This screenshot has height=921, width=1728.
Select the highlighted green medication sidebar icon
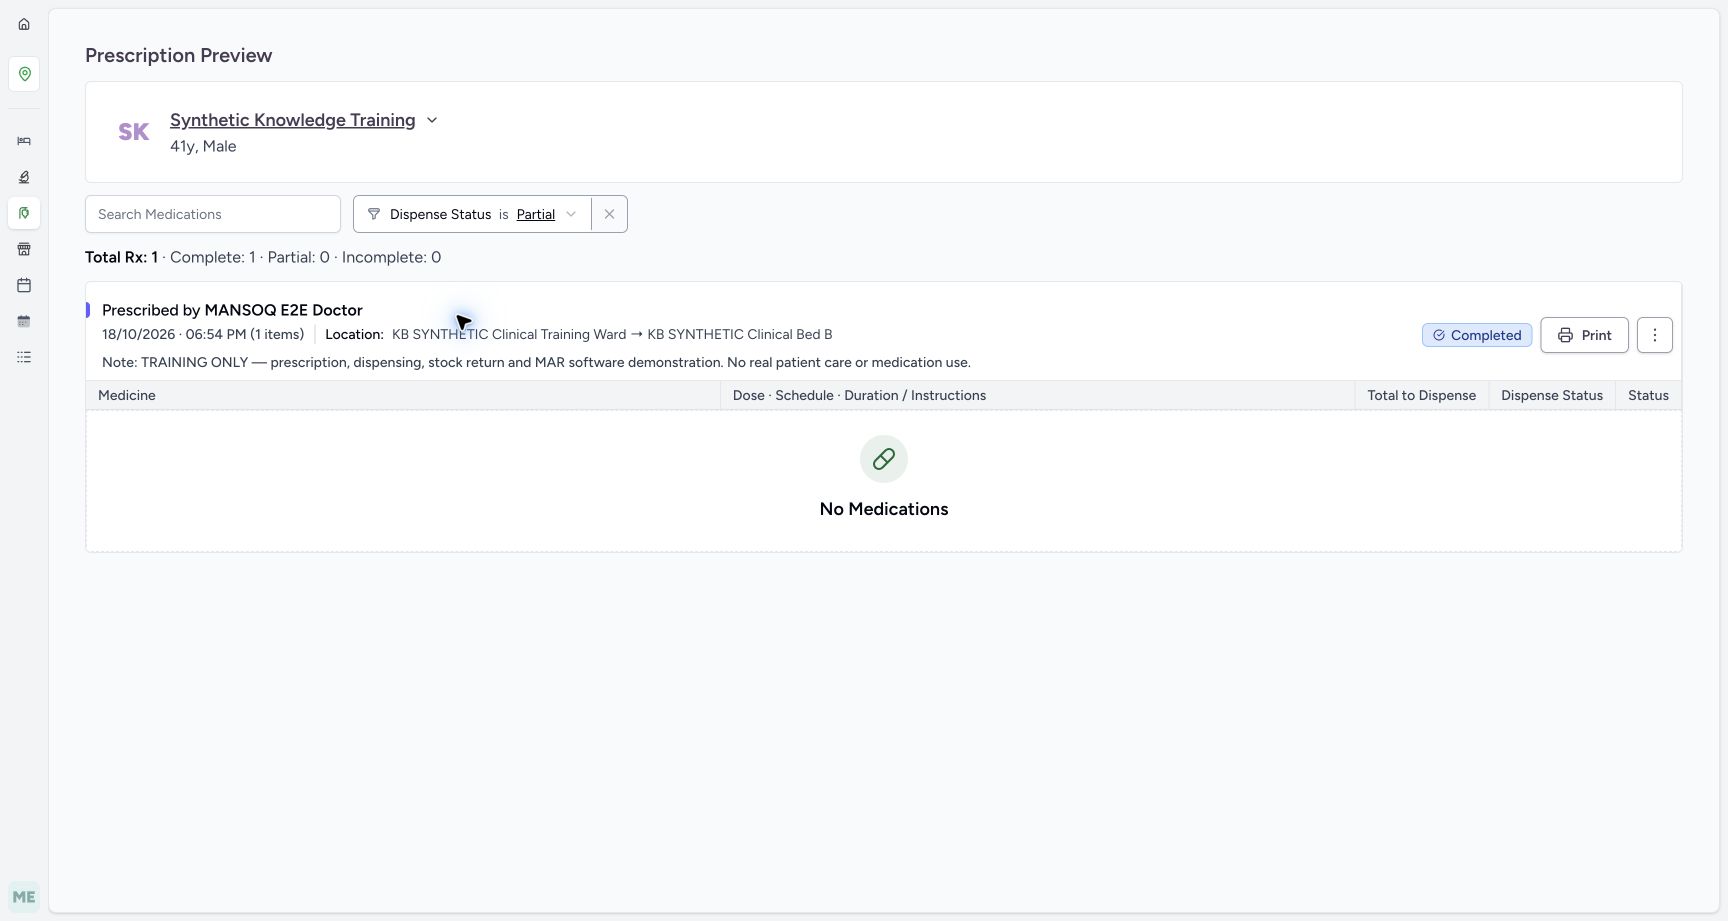tap(24, 213)
